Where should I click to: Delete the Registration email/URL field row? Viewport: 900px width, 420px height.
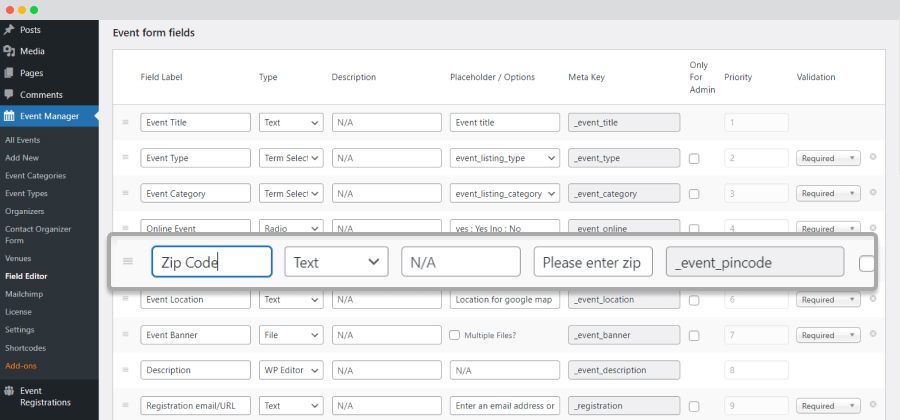point(873,405)
